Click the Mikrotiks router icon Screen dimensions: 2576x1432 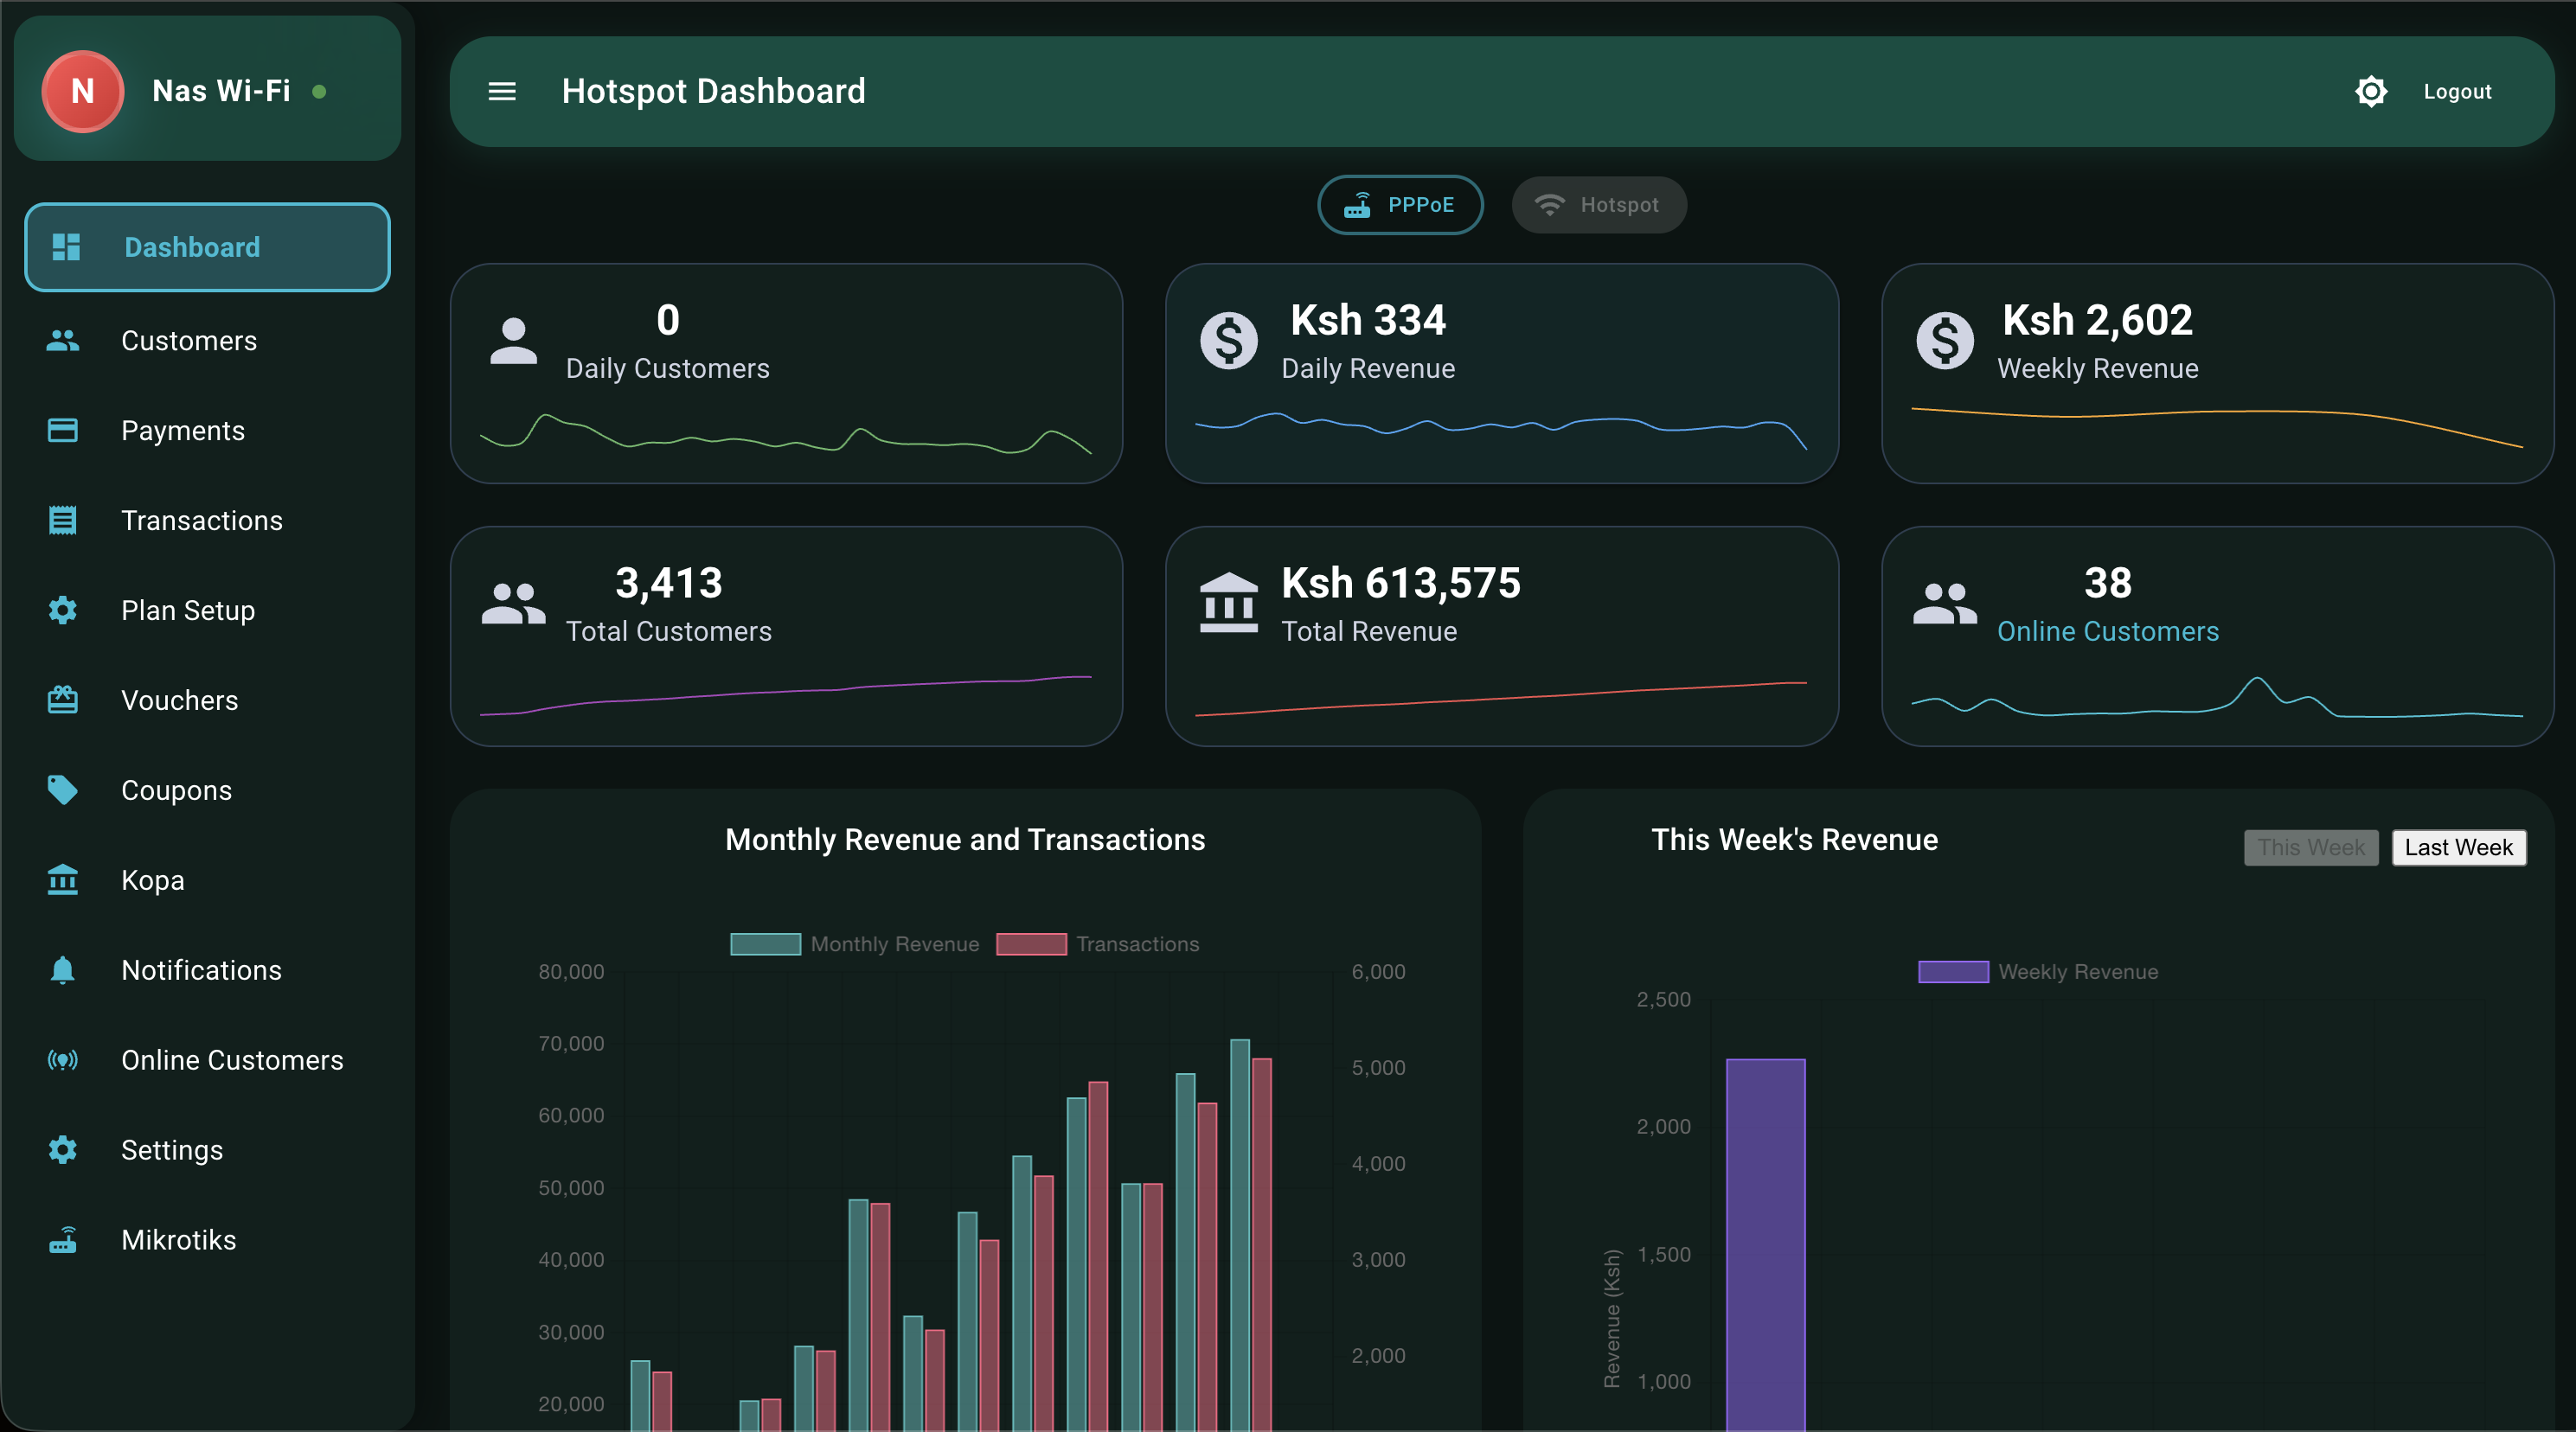tap(62, 1240)
